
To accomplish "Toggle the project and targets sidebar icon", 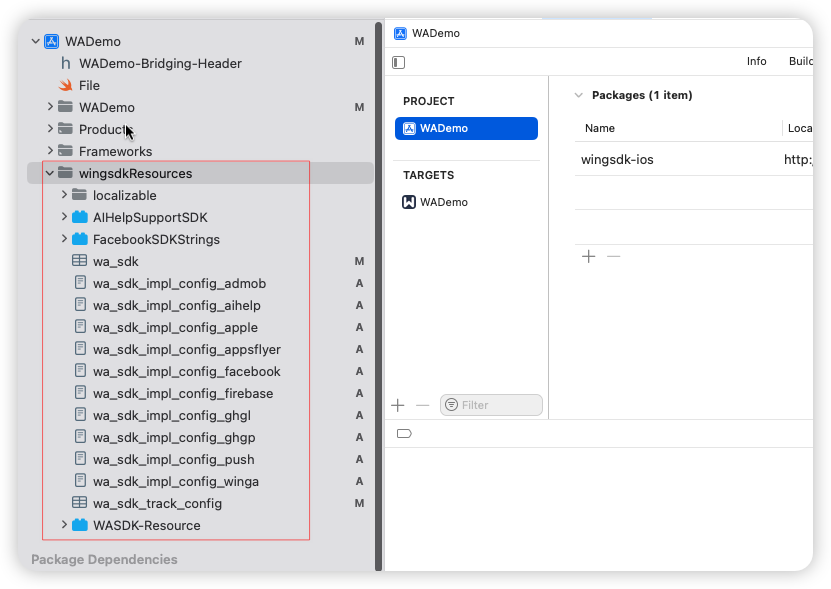I will [x=399, y=63].
